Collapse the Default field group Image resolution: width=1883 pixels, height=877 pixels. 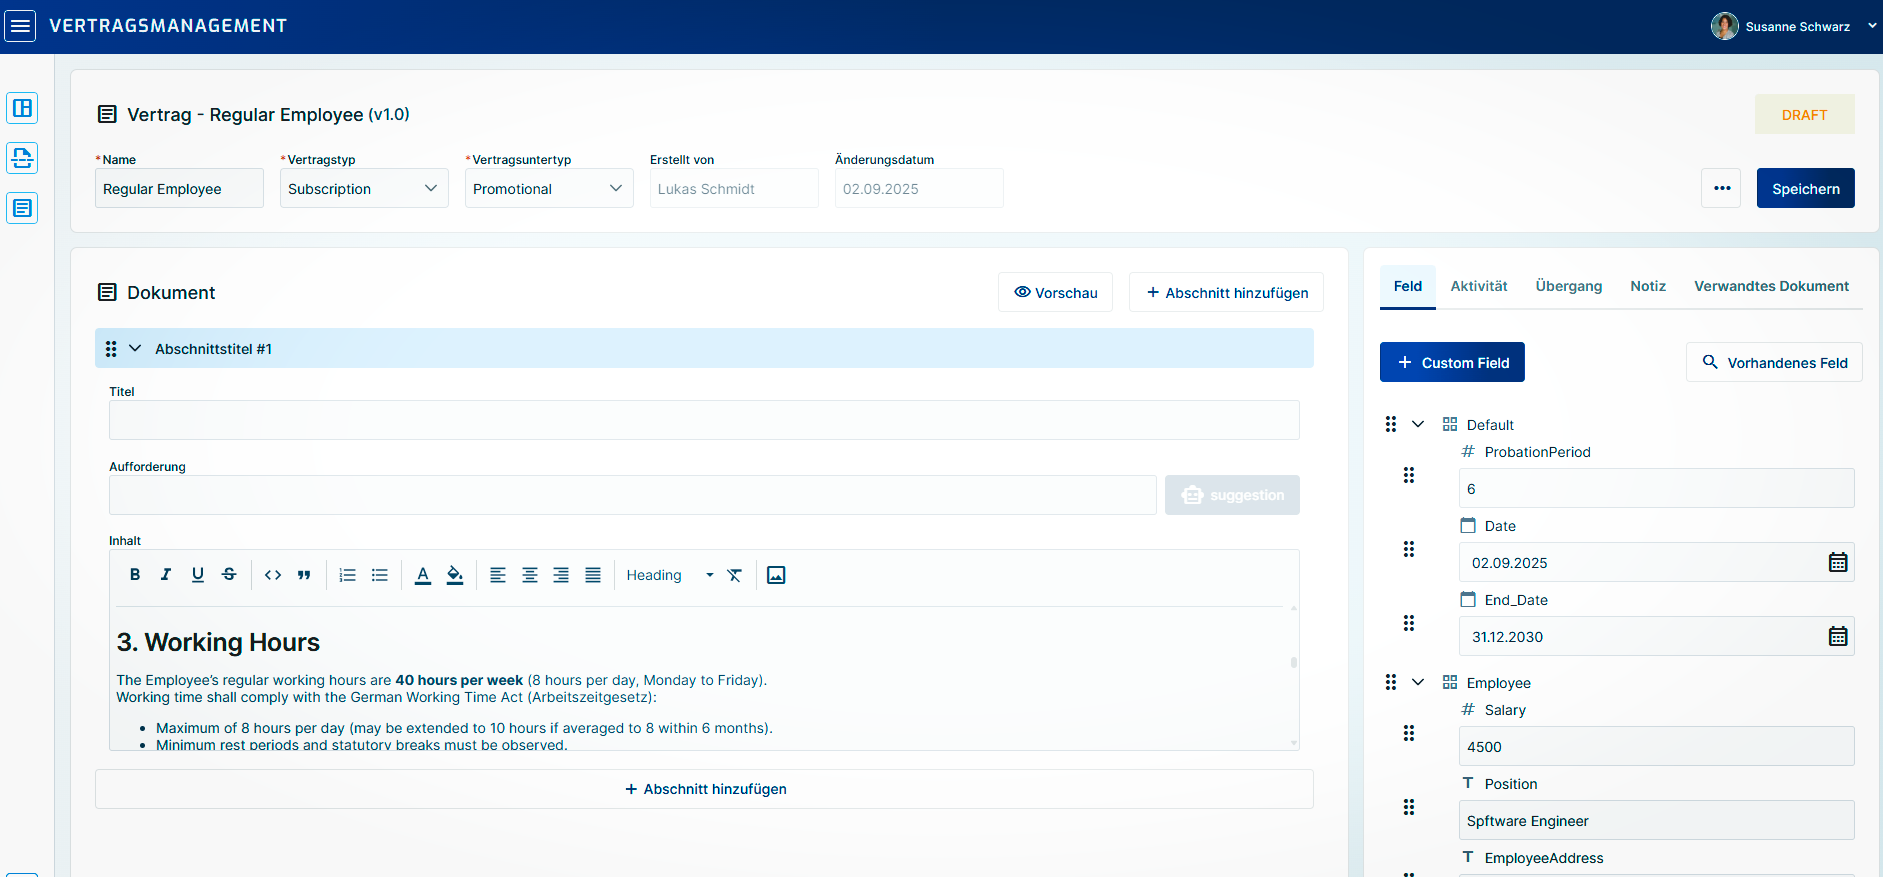click(x=1418, y=425)
